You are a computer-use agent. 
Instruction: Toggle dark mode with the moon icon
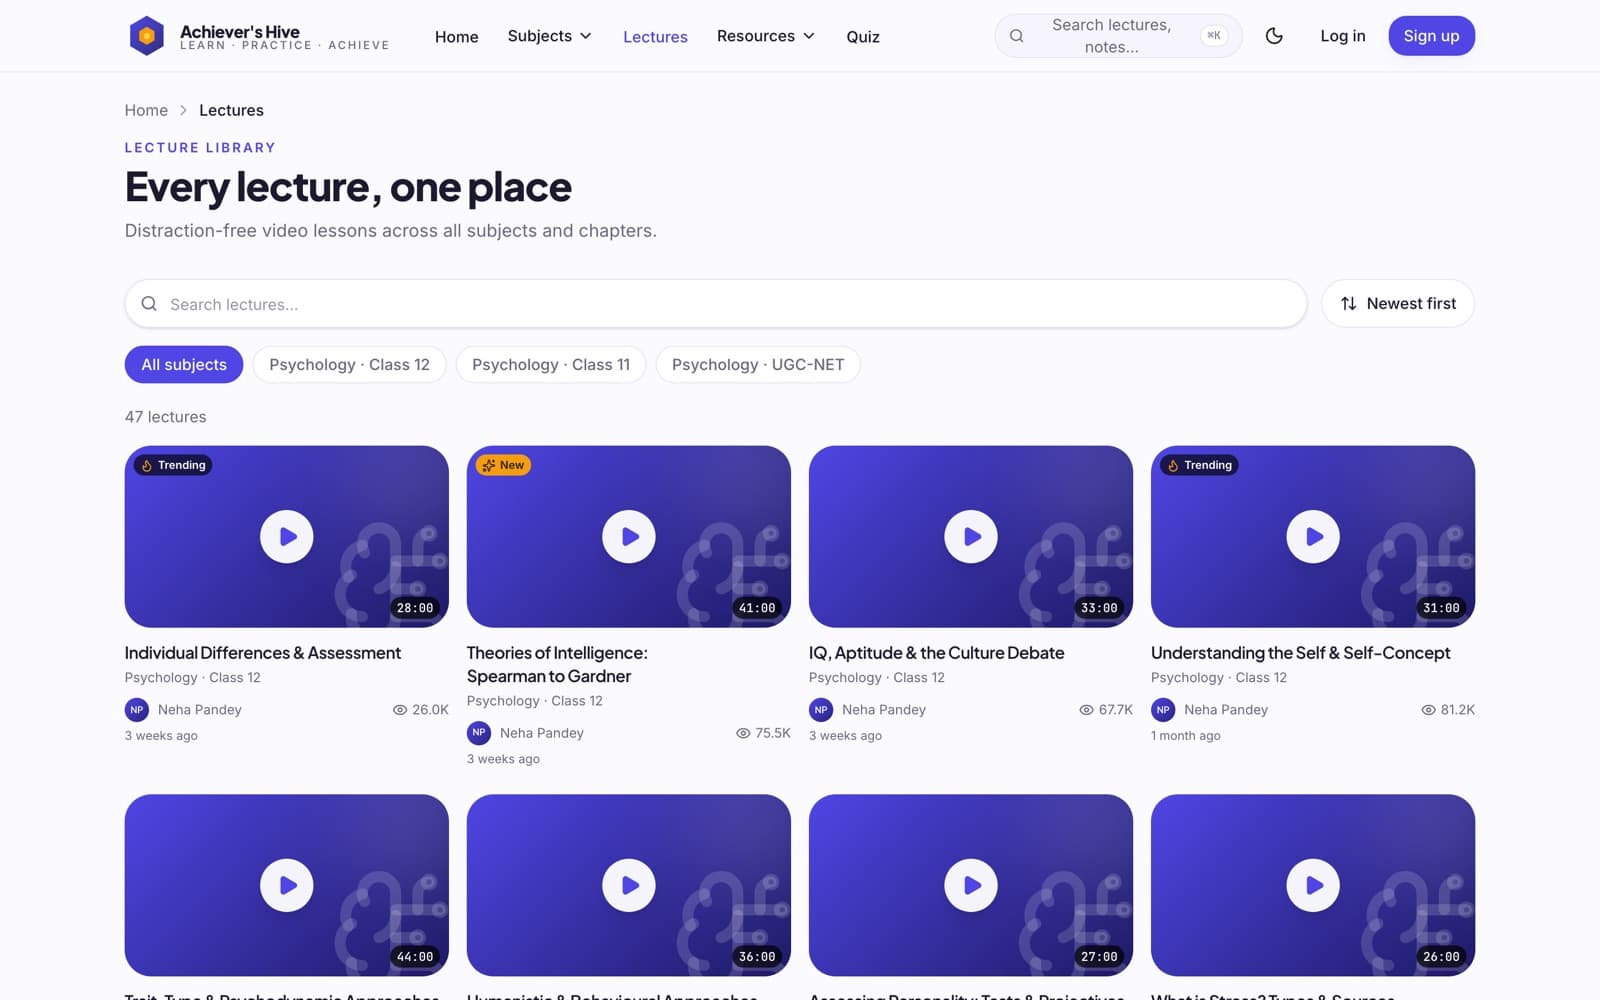1274,36
